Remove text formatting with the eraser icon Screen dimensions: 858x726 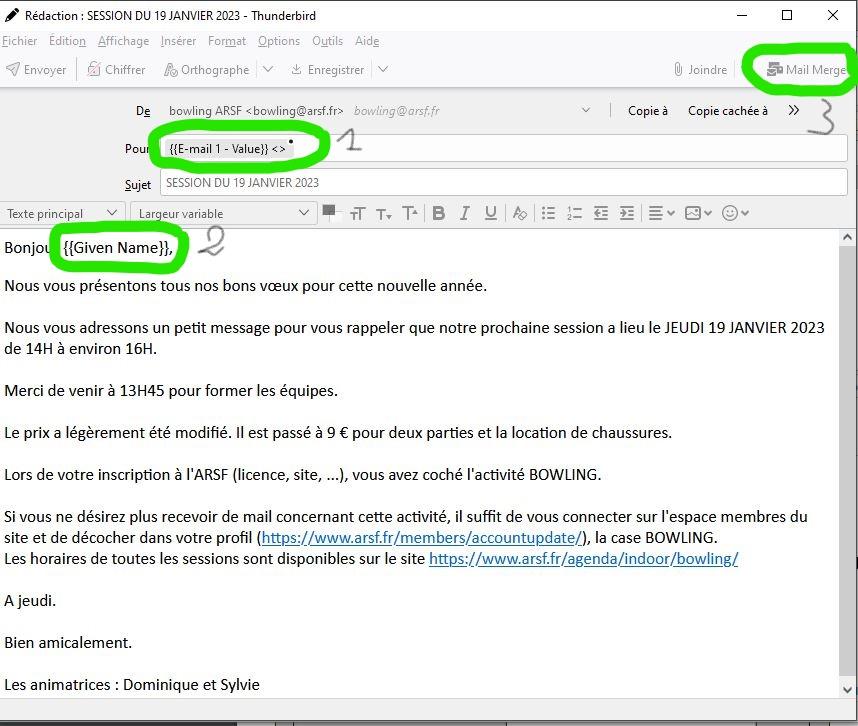point(519,213)
